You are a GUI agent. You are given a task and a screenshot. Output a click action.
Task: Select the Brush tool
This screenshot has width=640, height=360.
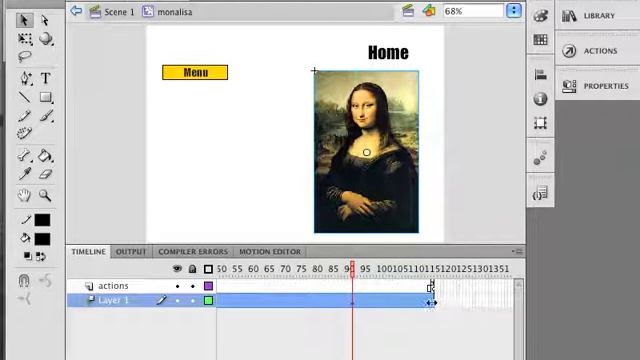pos(46,116)
